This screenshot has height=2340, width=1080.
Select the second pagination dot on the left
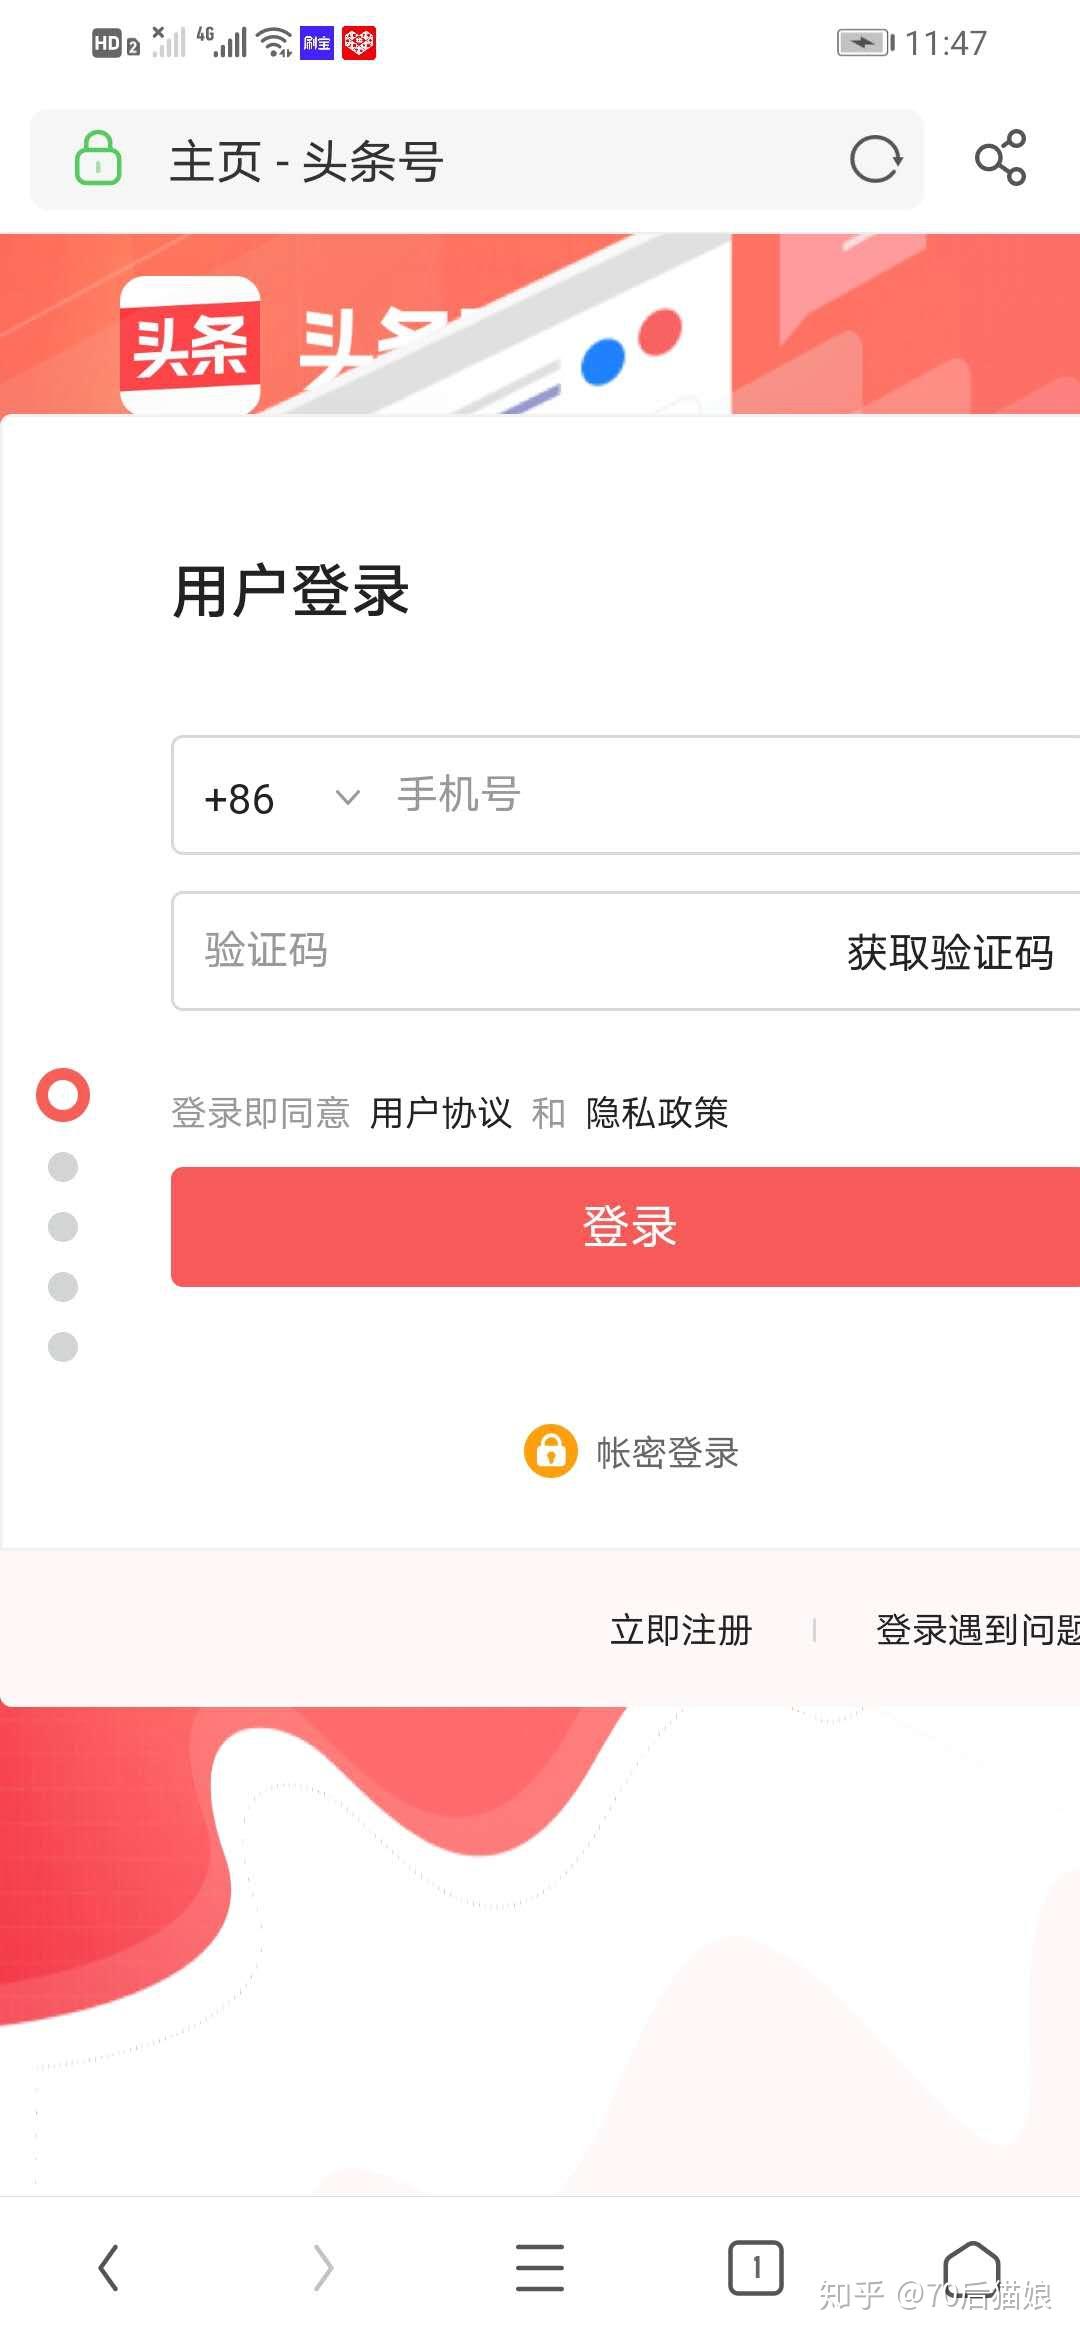tap(62, 1165)
